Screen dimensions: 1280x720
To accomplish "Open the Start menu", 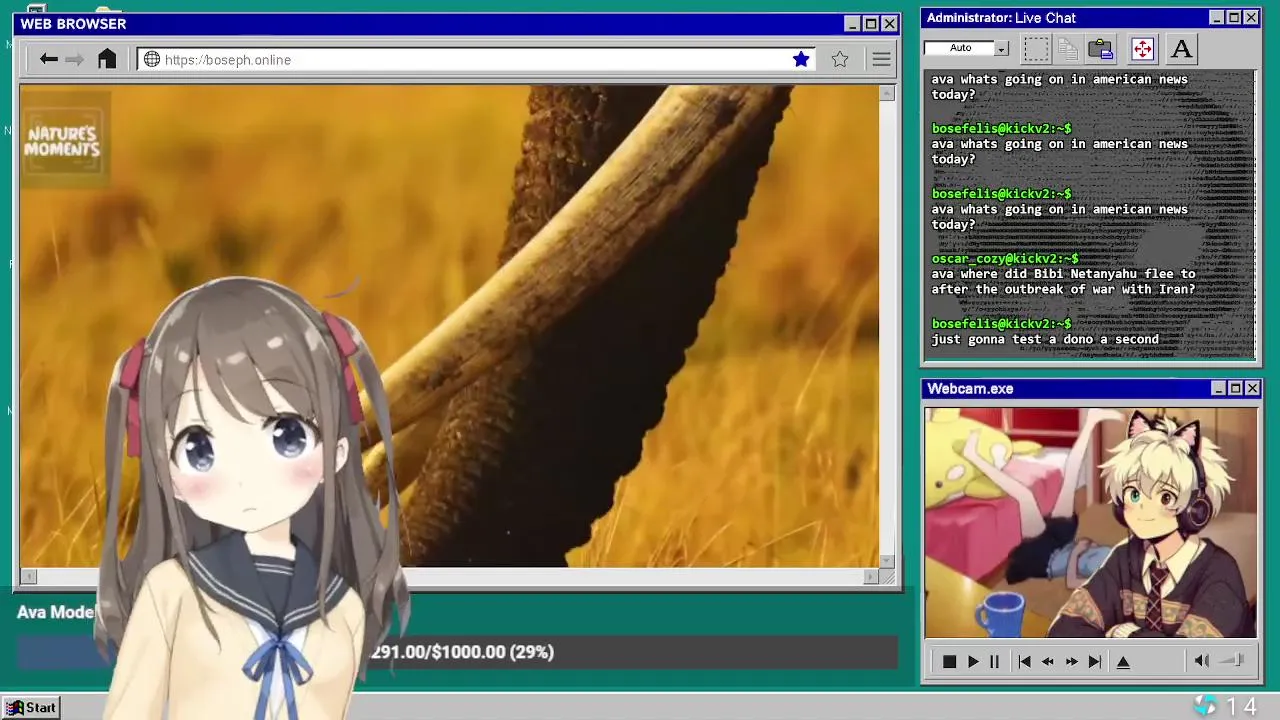I will coord(33,707).
